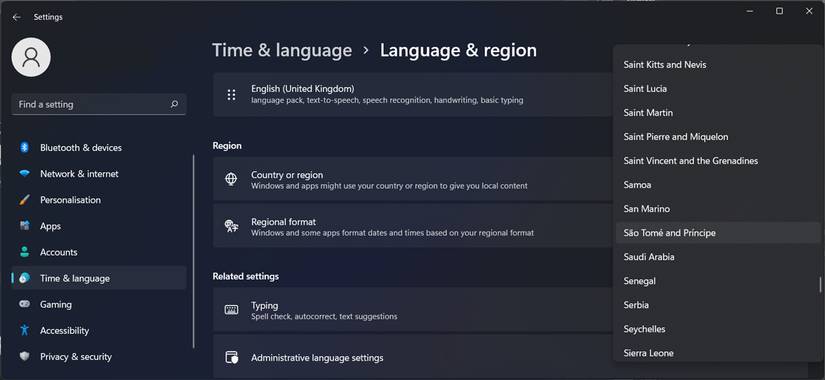Screen dimensions: 825x380
Task: Focus the Find a setting search box
Action: 99,104
